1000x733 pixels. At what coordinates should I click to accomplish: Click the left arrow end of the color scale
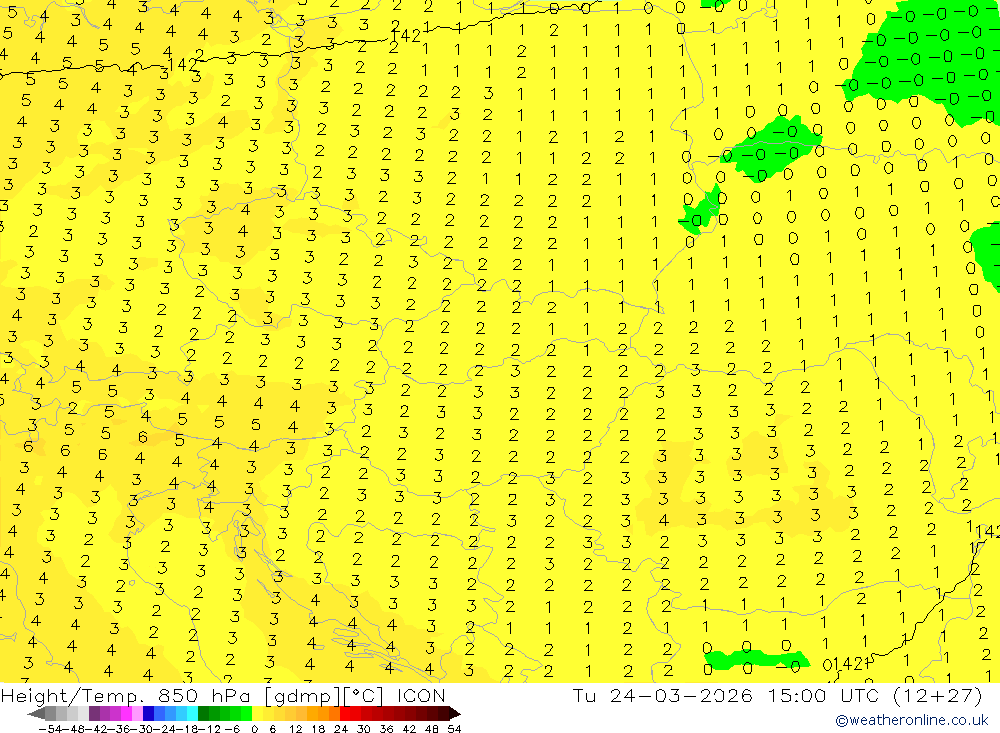36,713
